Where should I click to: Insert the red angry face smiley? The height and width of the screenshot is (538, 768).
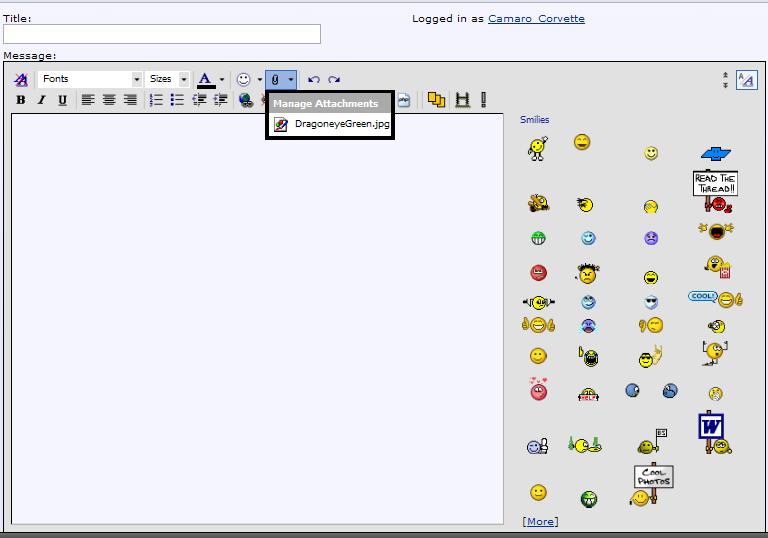tap(538, 272)
